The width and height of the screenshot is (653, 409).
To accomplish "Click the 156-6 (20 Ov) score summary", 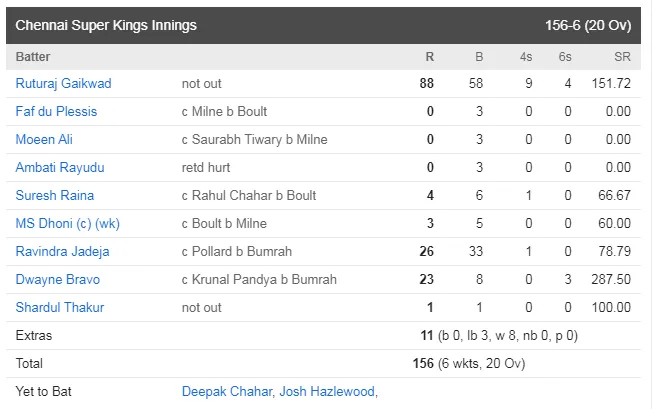I will [588, 25].
